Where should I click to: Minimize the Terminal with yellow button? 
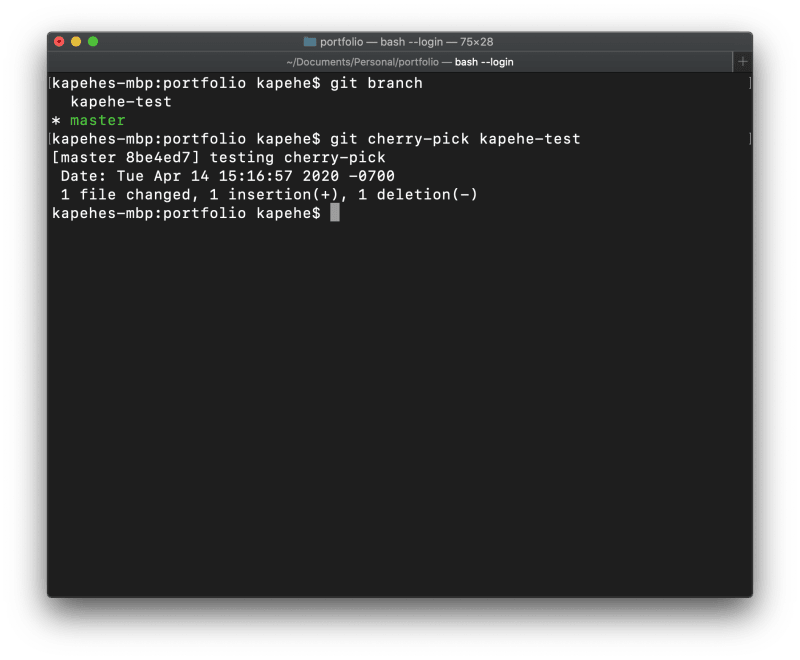(x=76, y=42)
